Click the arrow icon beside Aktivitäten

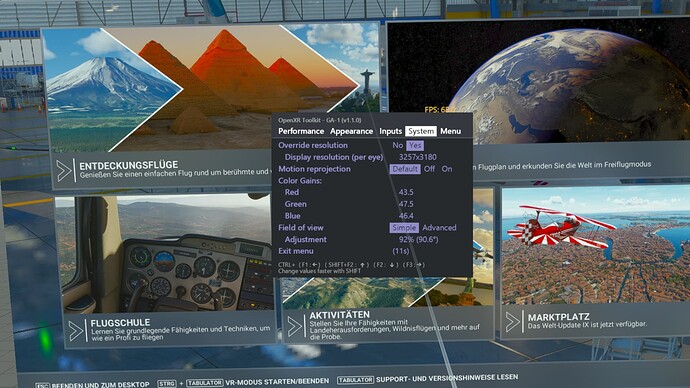(x=295, y=327)
